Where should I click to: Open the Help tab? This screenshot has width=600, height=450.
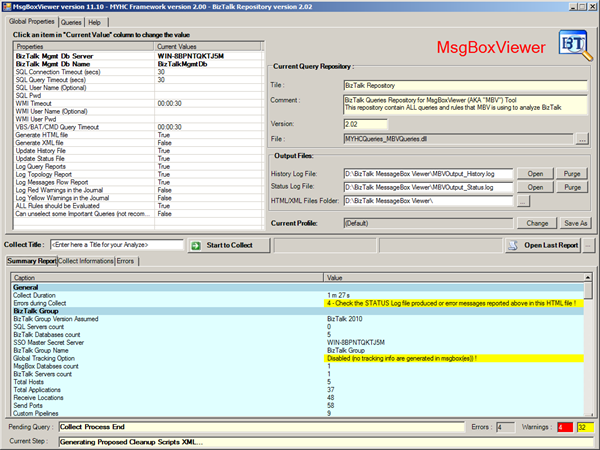(94, 21)
